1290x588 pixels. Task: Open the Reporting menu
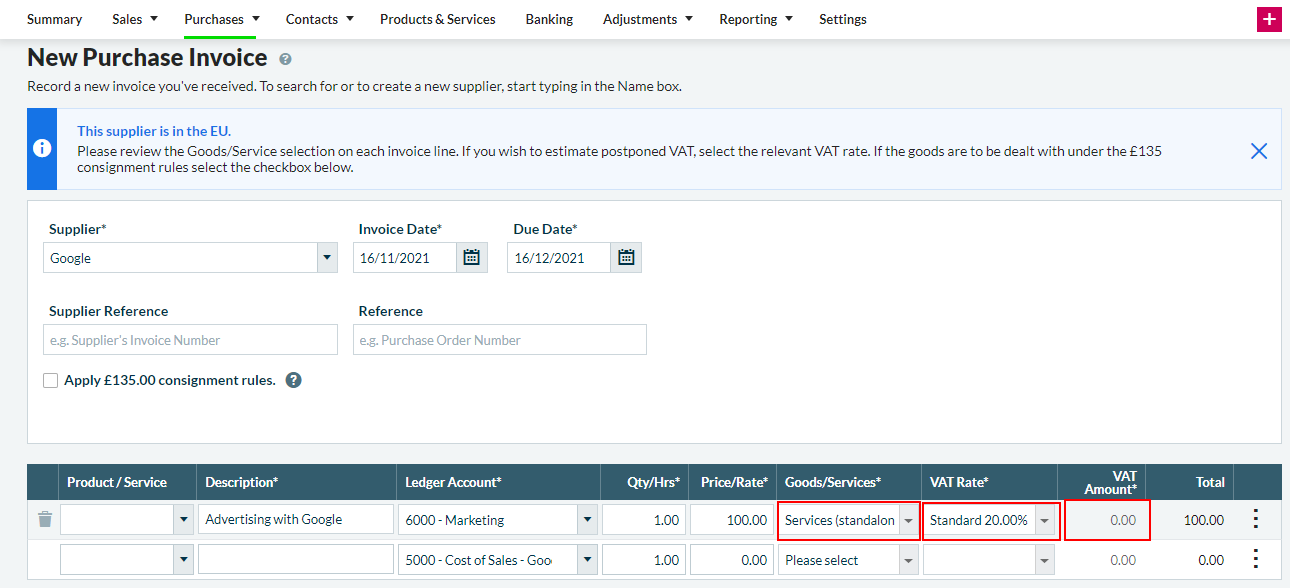point(755,19)
